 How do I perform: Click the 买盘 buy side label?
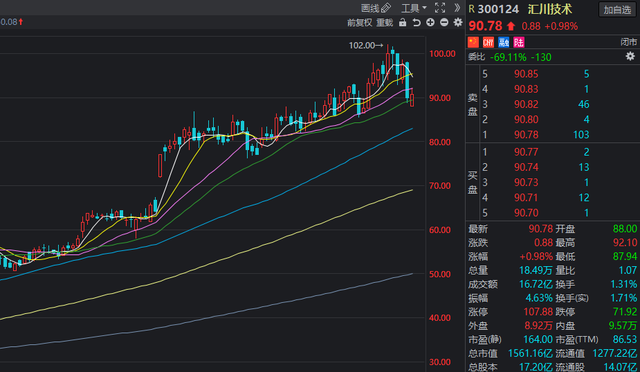(473, 183)
